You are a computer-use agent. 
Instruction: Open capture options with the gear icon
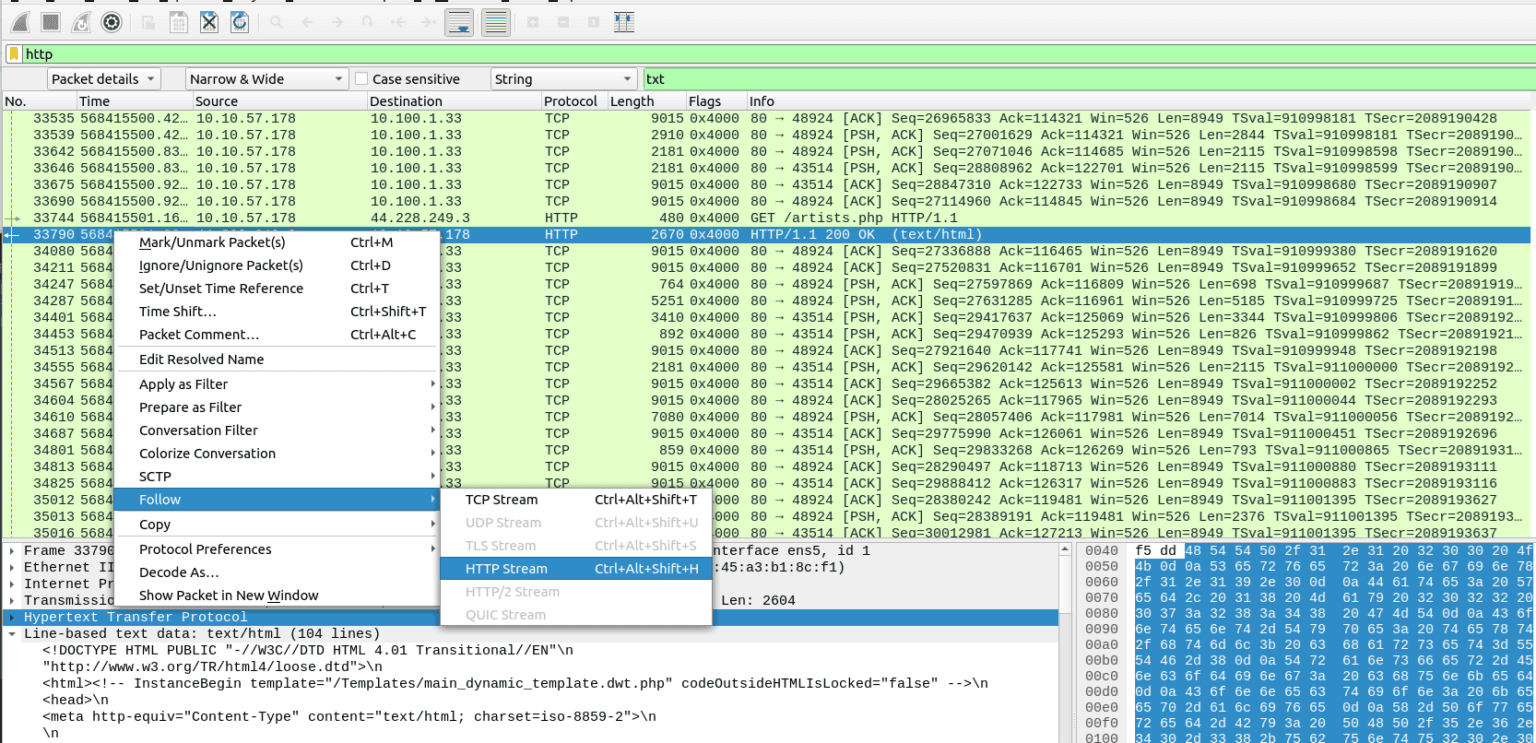[x=110, y=21]
